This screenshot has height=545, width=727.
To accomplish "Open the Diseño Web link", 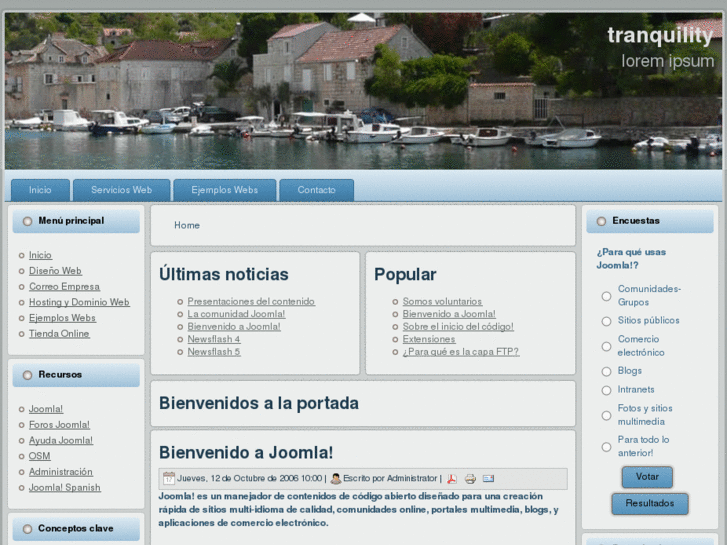I will coord(55,271).
